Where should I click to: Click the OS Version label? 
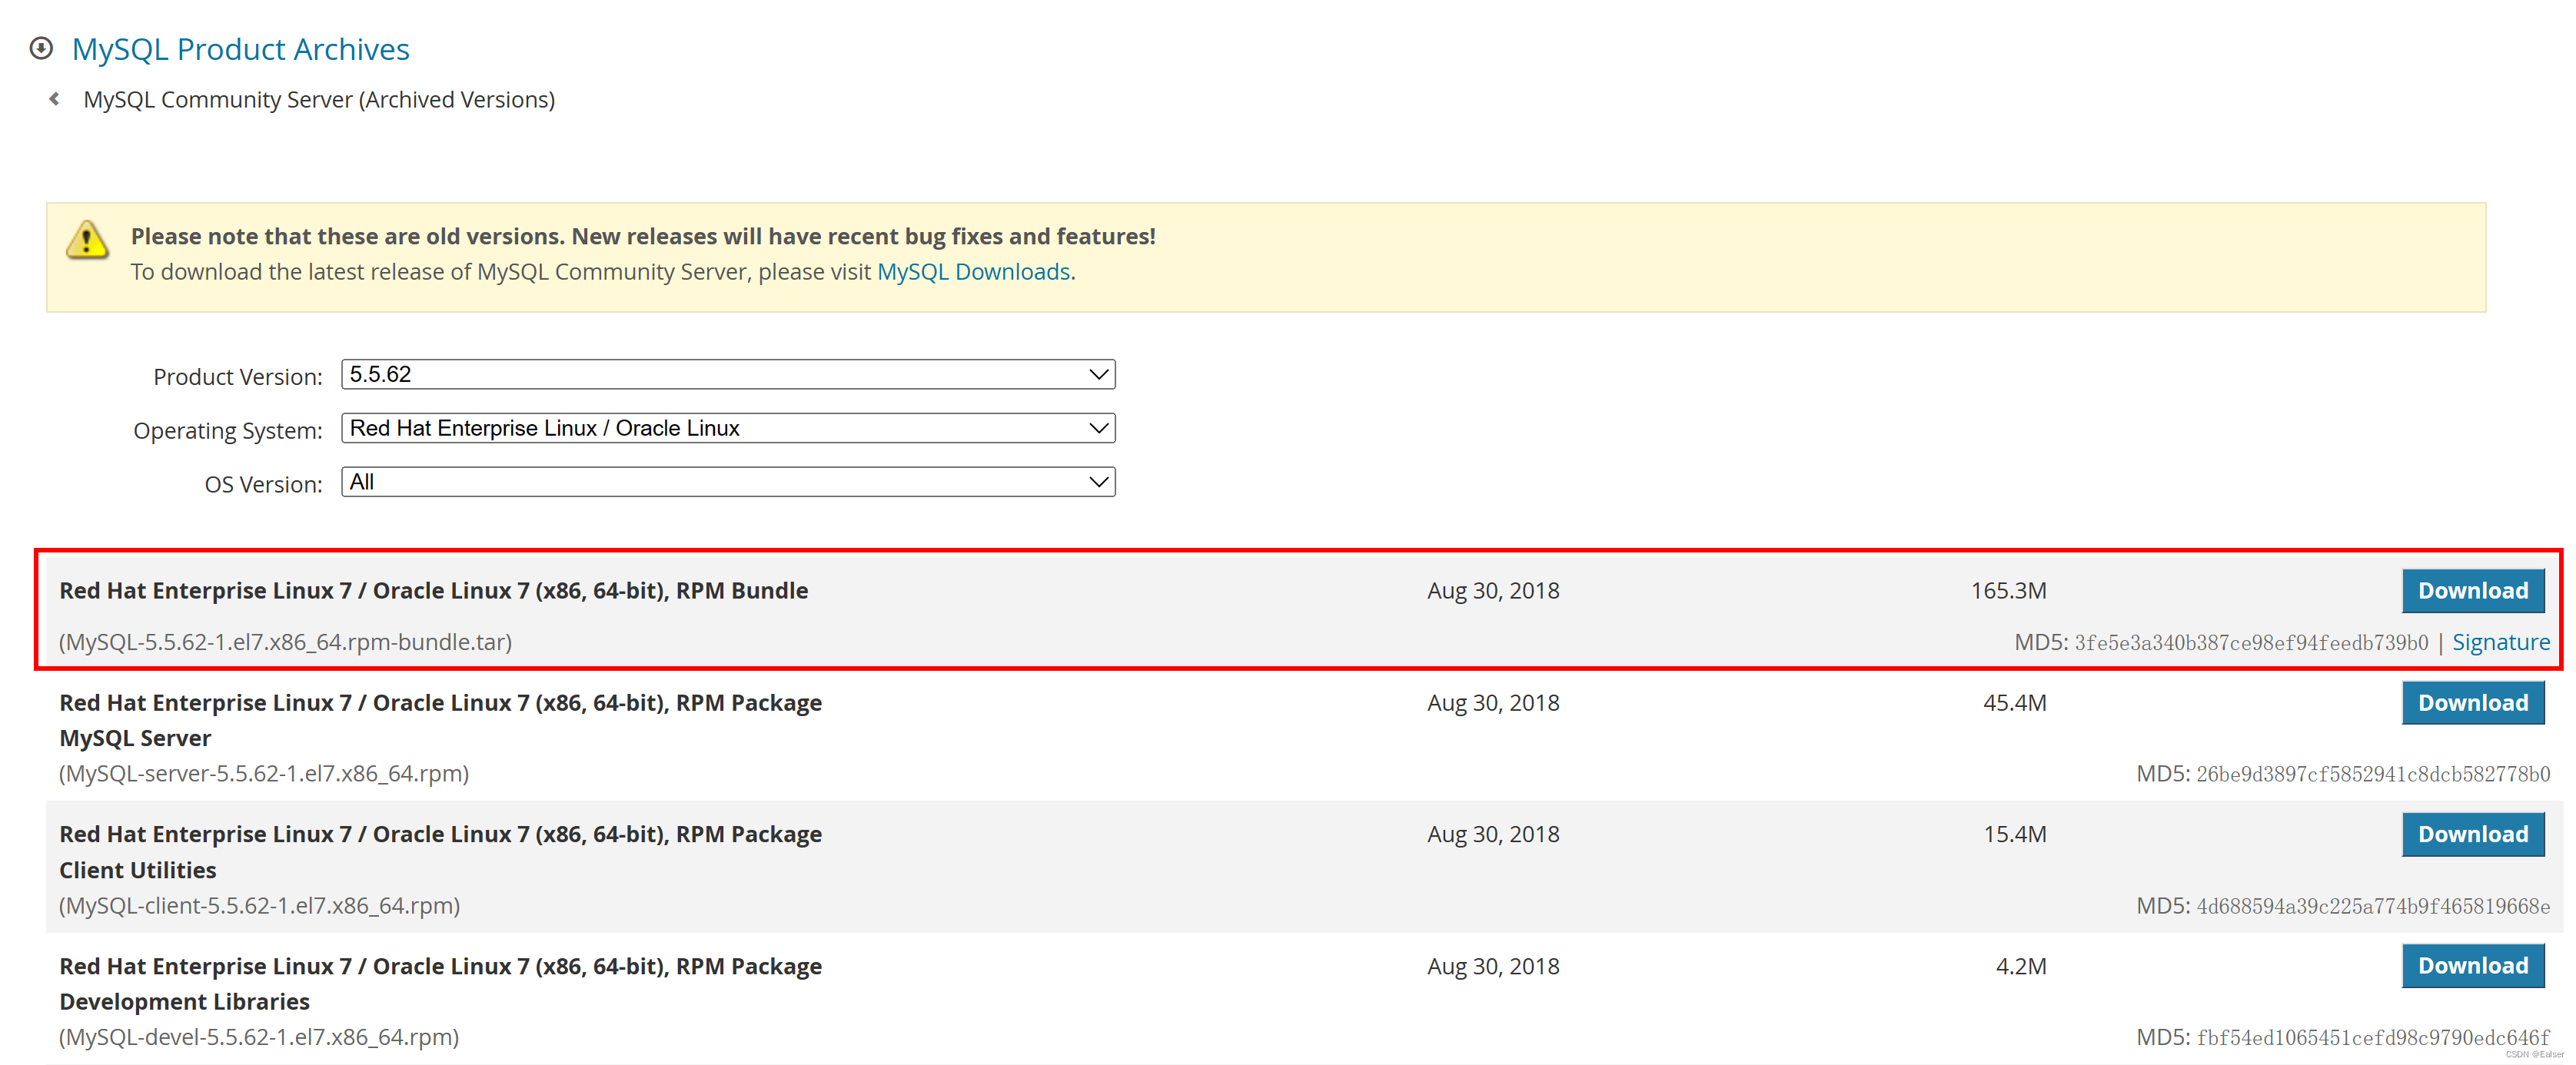263,485
